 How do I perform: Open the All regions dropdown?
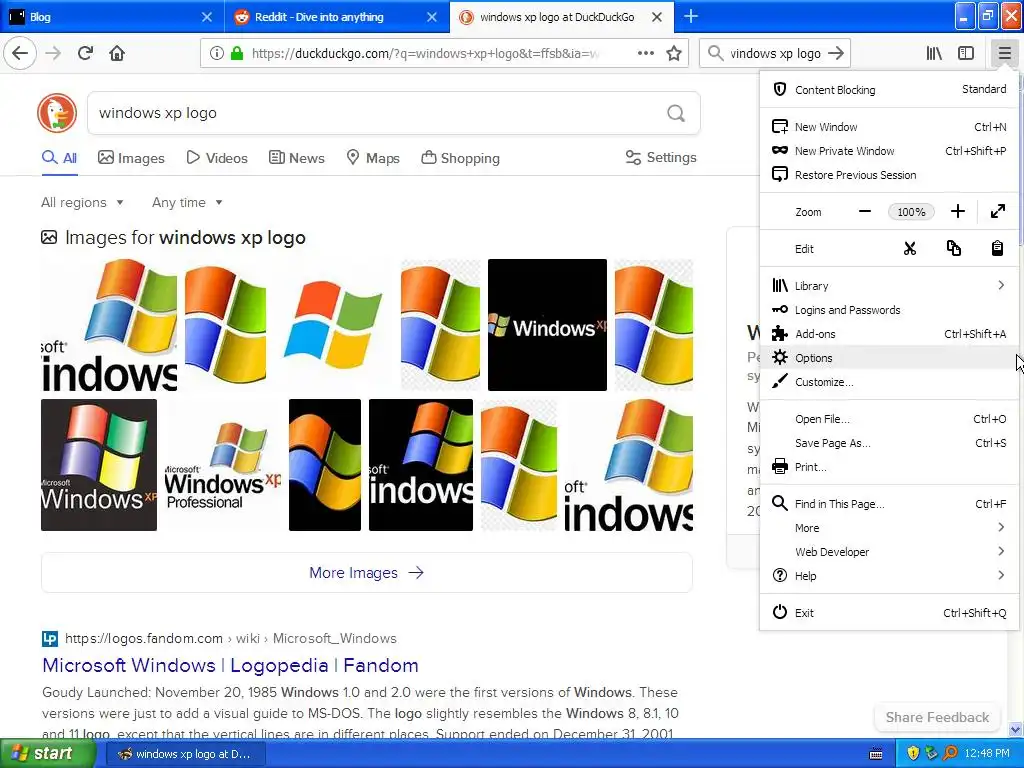tap(82, 202)
